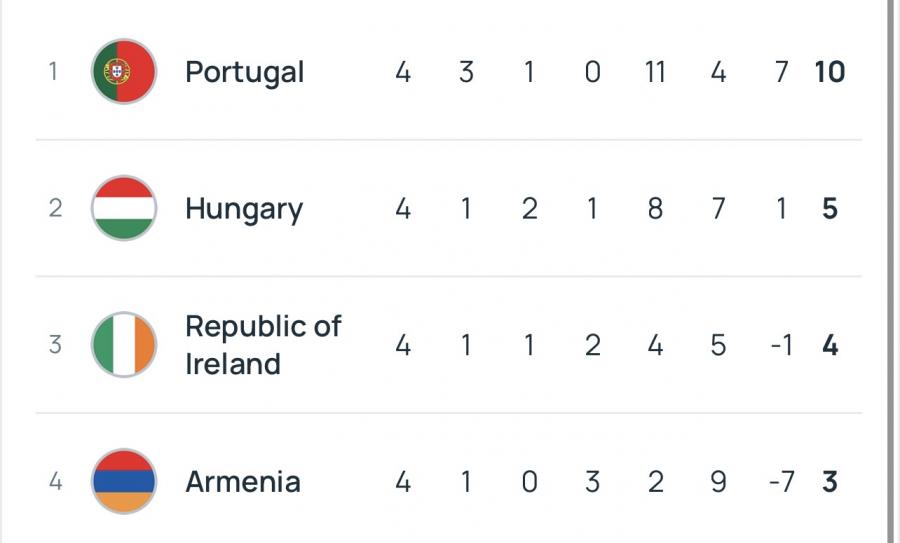The height and width of the screenshot is (543, 900).
Task: Click the Portugal flag icon
Action: [123, 72]
